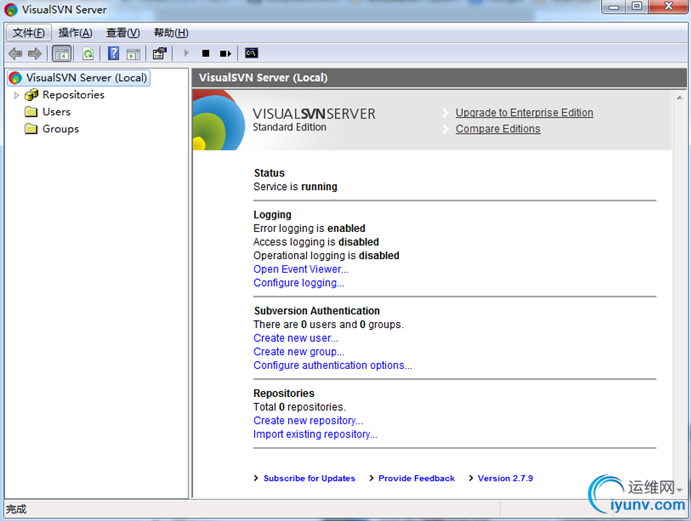Click Subscribe for Updates link
This screenshot has width=691, height=521.
pyautogui.click(x=309, y=478)
